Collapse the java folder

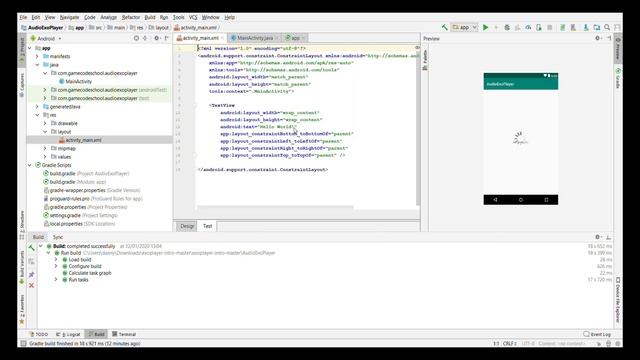pyautogui.click(x=38, y=65)
